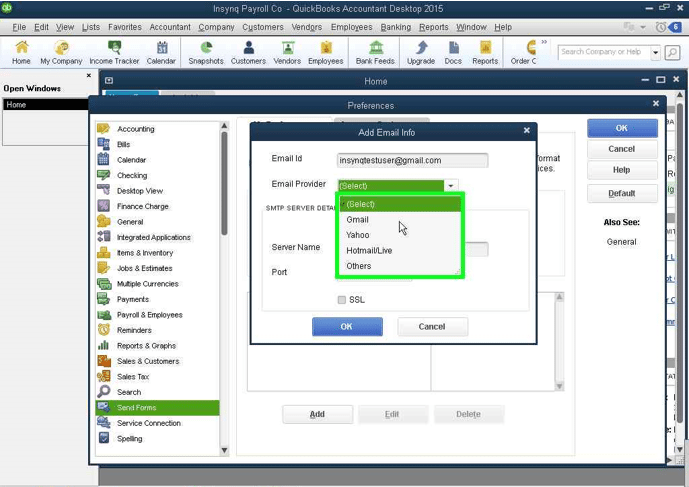
Task: Select Accounting preferences icon
Action: point(104,129)
